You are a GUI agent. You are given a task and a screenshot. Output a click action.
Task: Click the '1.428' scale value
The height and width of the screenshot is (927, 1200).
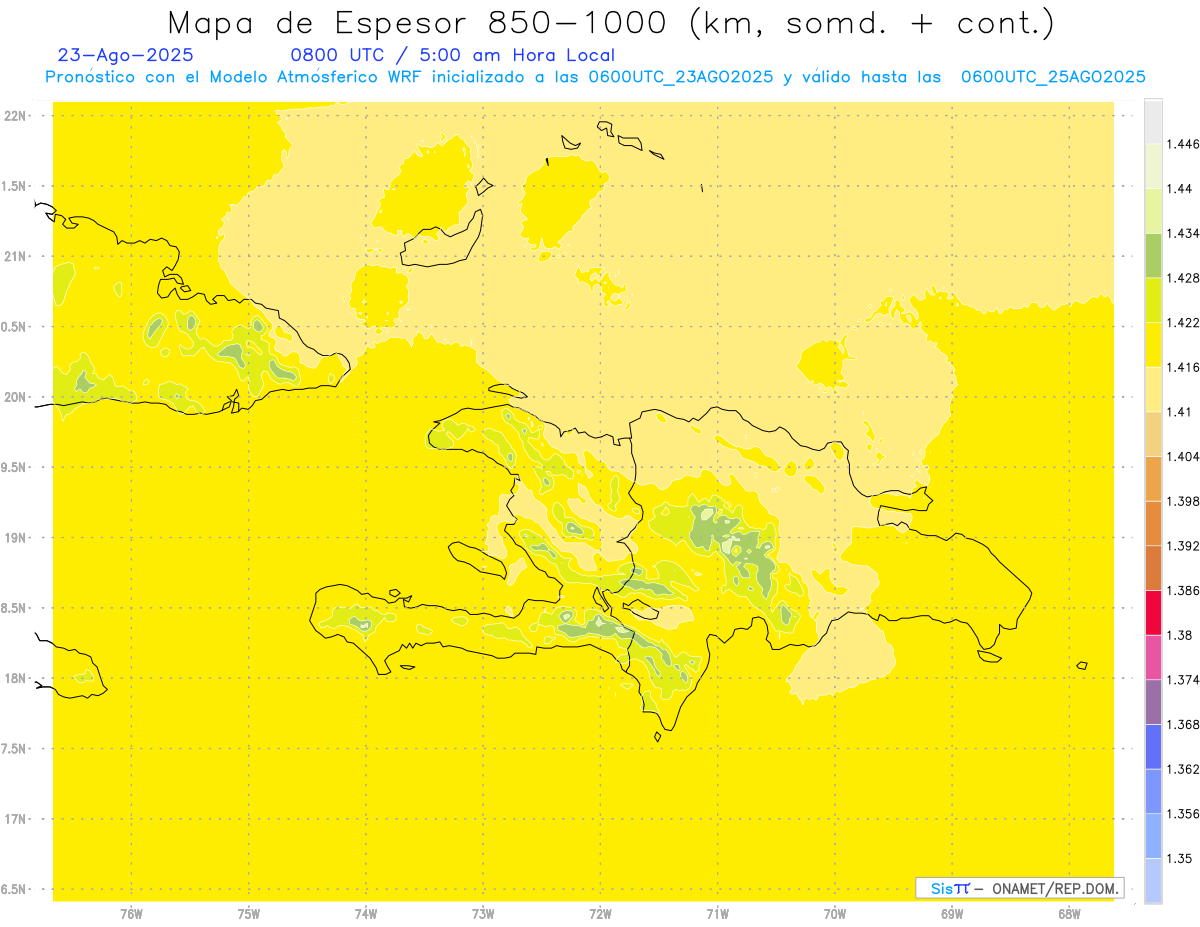click(x=1183, y=278)
